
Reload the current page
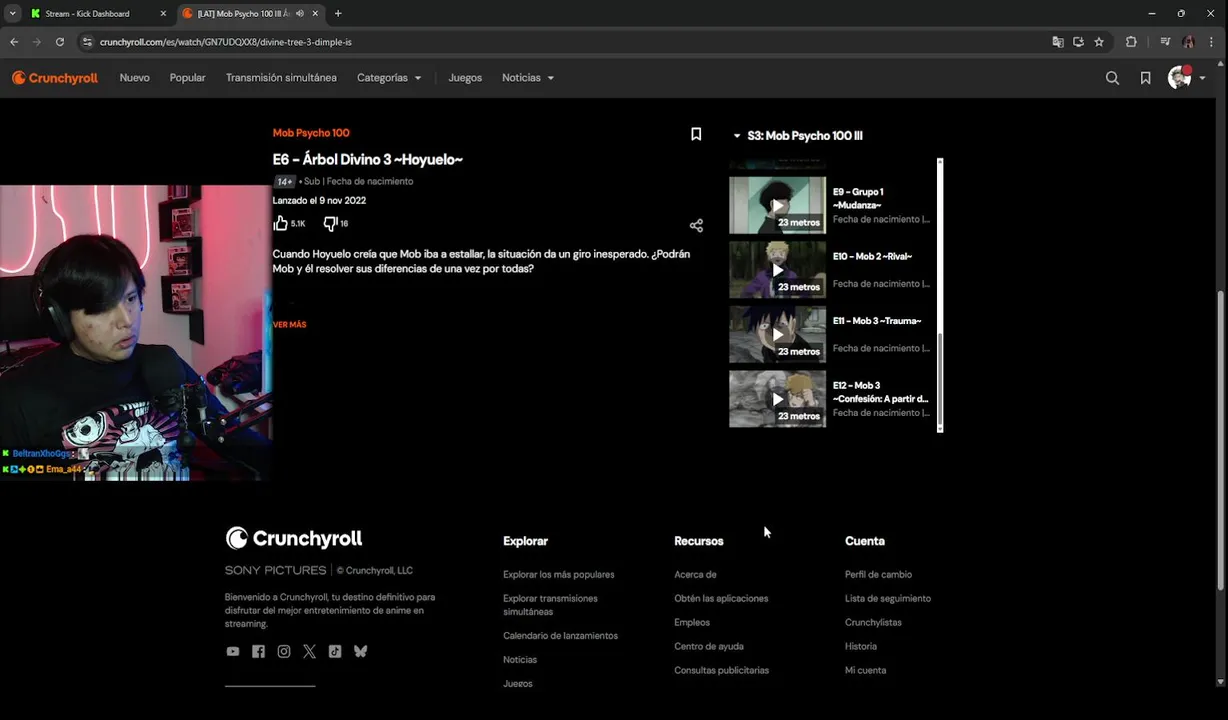[x=60, y=42]
